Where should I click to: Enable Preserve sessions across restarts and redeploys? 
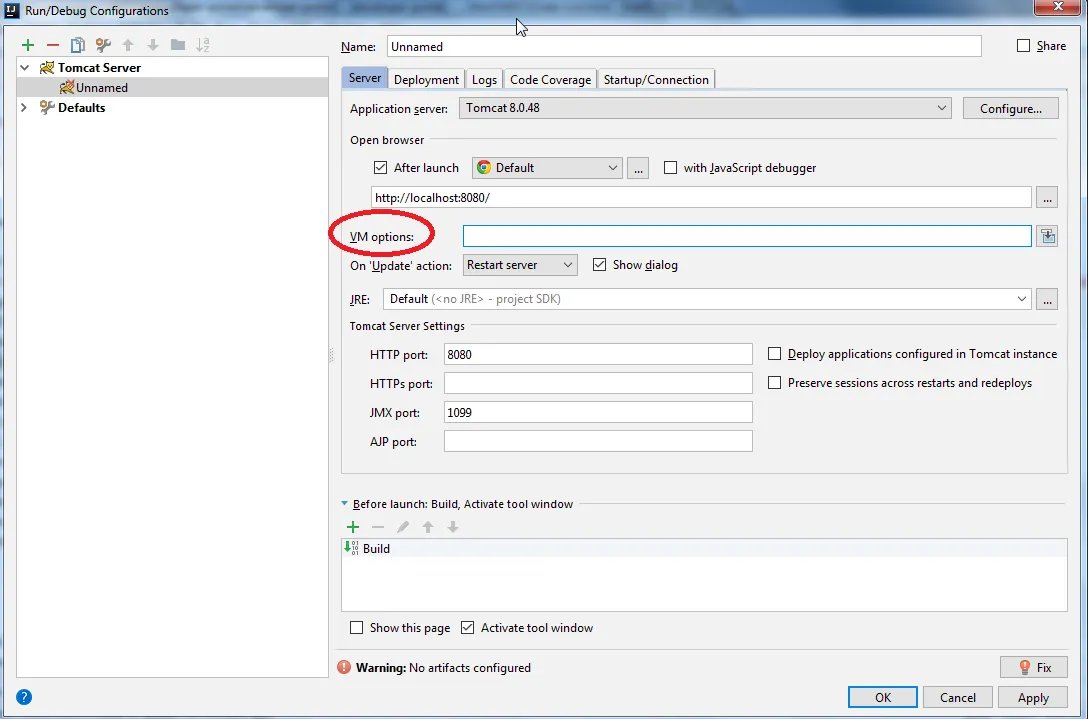pos(774,382)
